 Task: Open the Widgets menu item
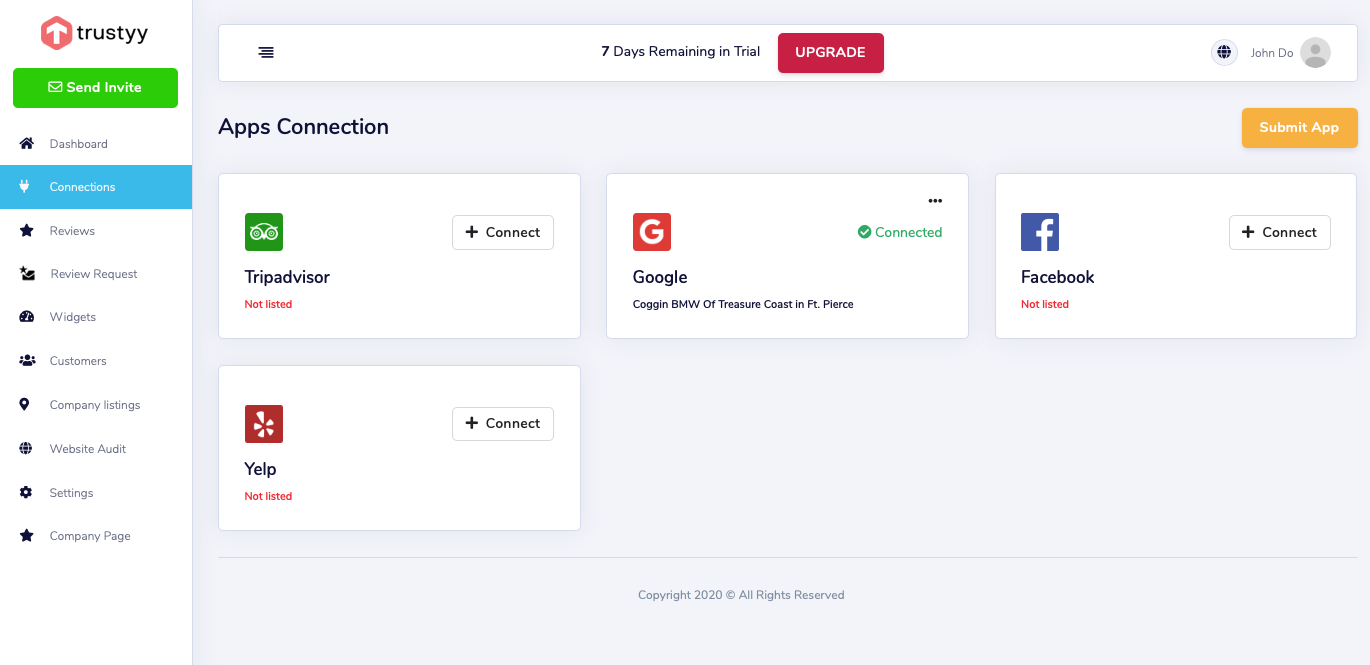point(73,317)
